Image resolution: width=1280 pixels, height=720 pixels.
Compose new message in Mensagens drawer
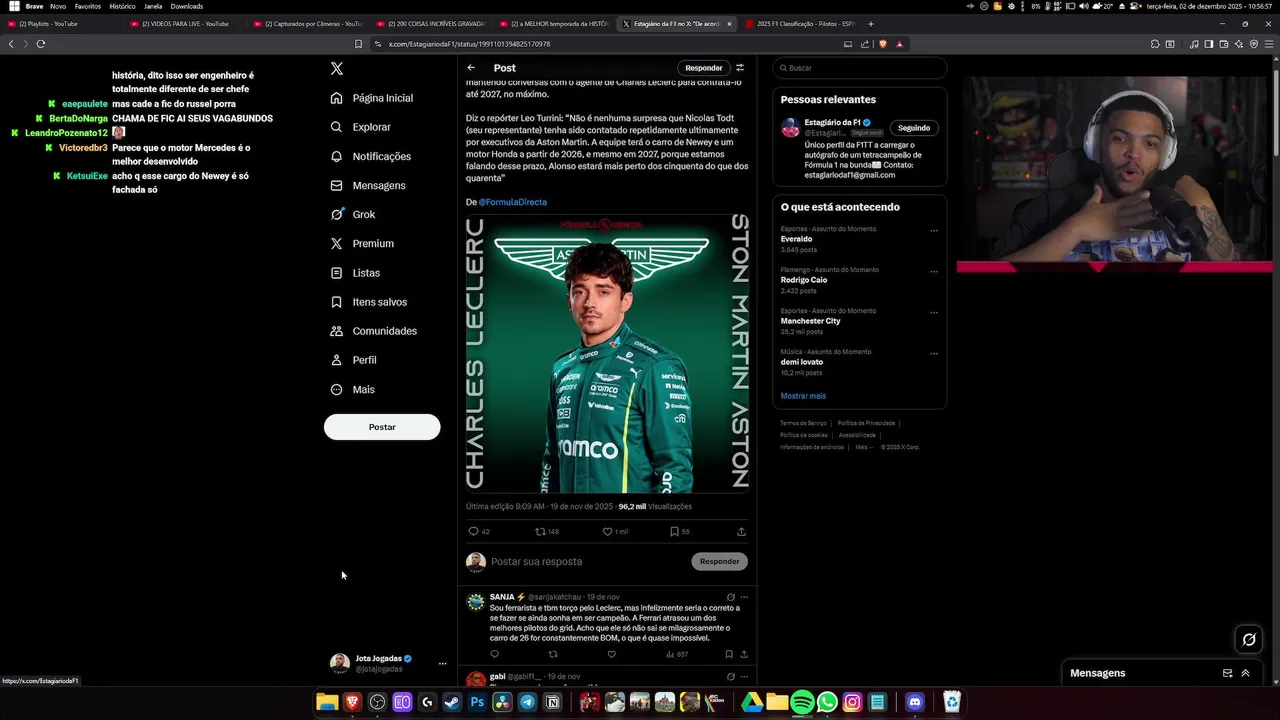click(1227, 673)
